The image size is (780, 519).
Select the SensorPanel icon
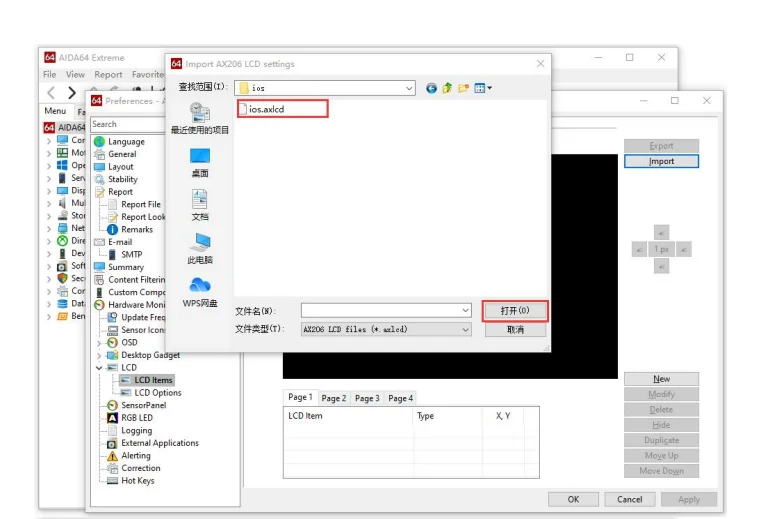(x=112, y=406)
